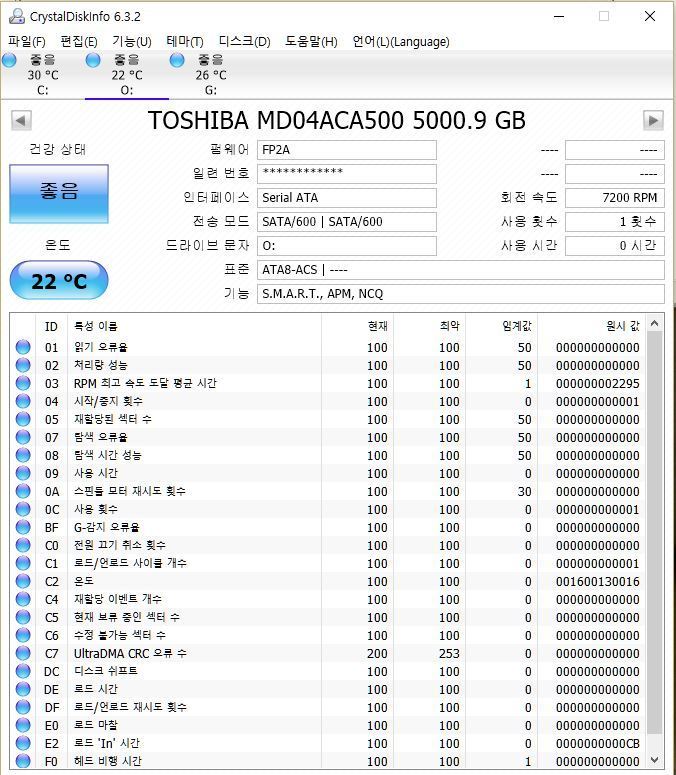Click the interface field showing Serial ATA
This screenshot has height=775, width=676.
346,198
